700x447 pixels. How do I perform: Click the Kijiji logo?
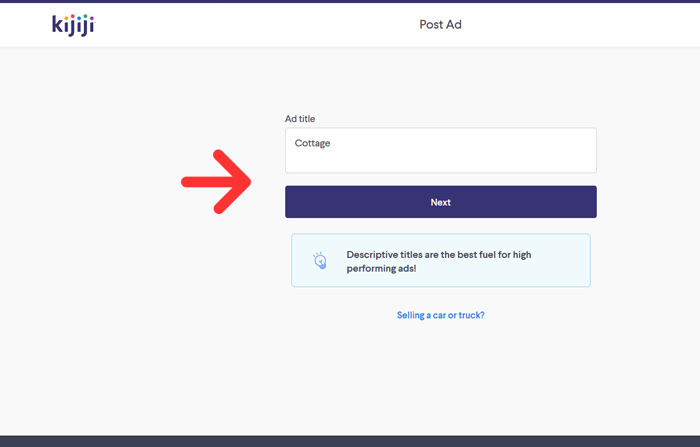pos(74,25)
